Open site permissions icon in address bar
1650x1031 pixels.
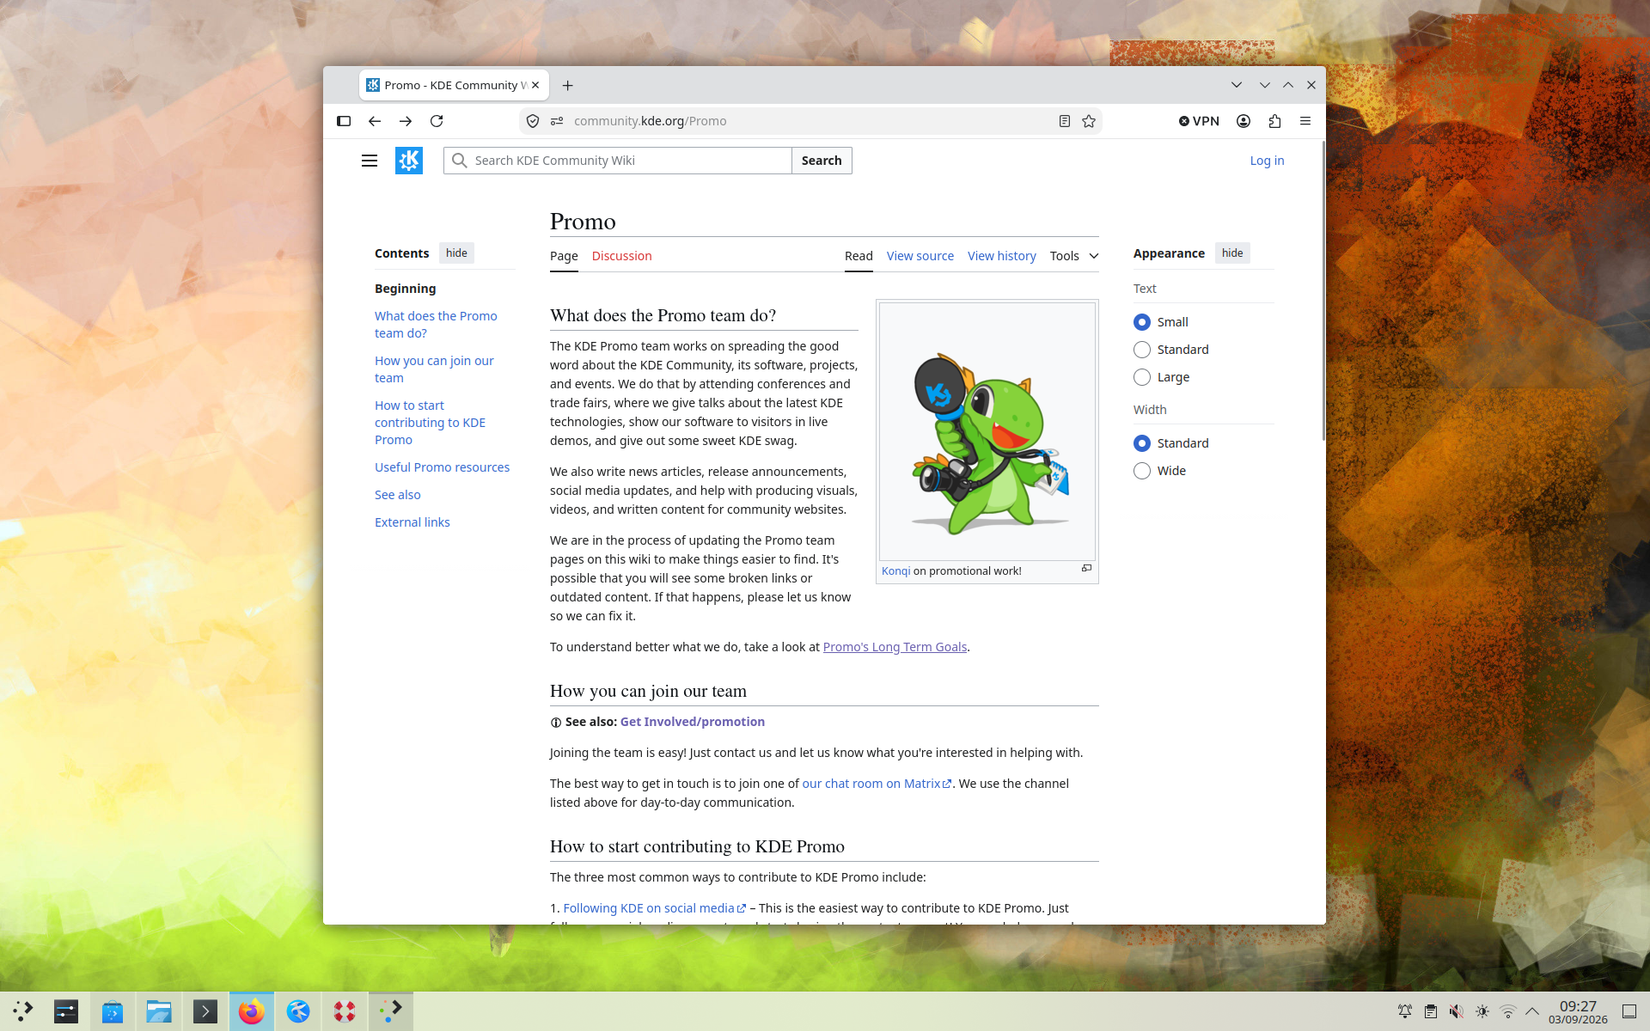pos(557,121)
